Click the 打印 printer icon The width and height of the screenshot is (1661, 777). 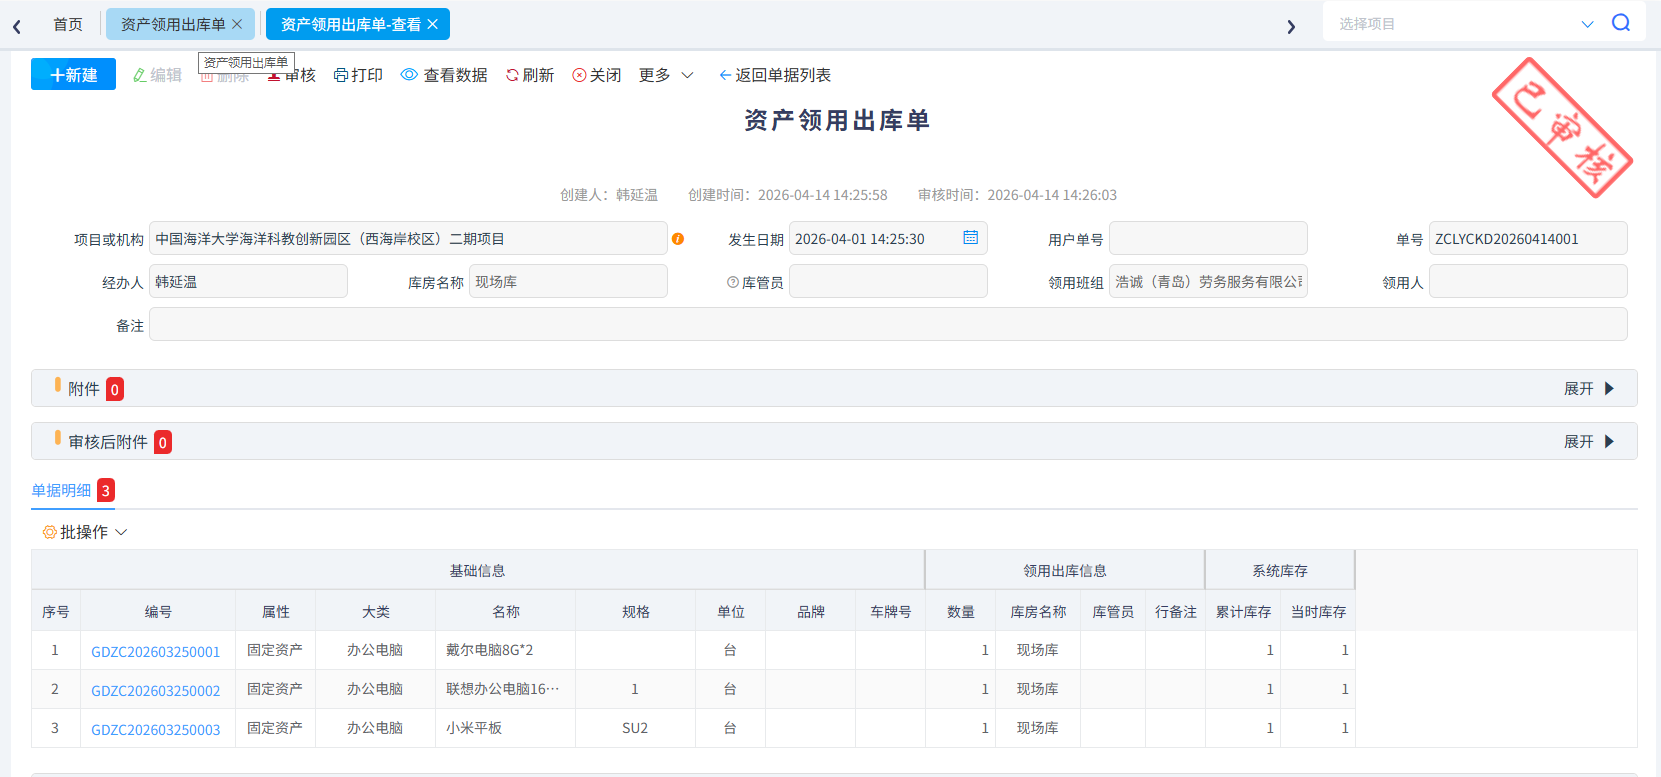[341, 75]
